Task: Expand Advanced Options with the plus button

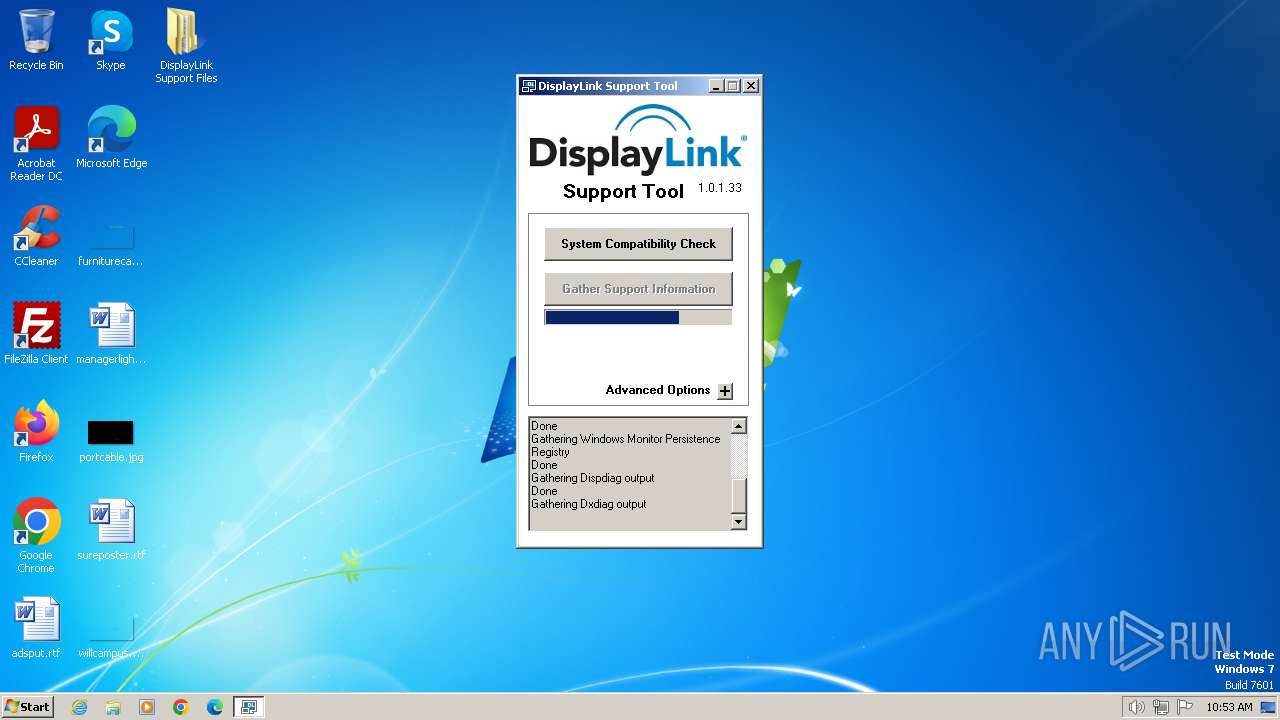Action: 725,391
